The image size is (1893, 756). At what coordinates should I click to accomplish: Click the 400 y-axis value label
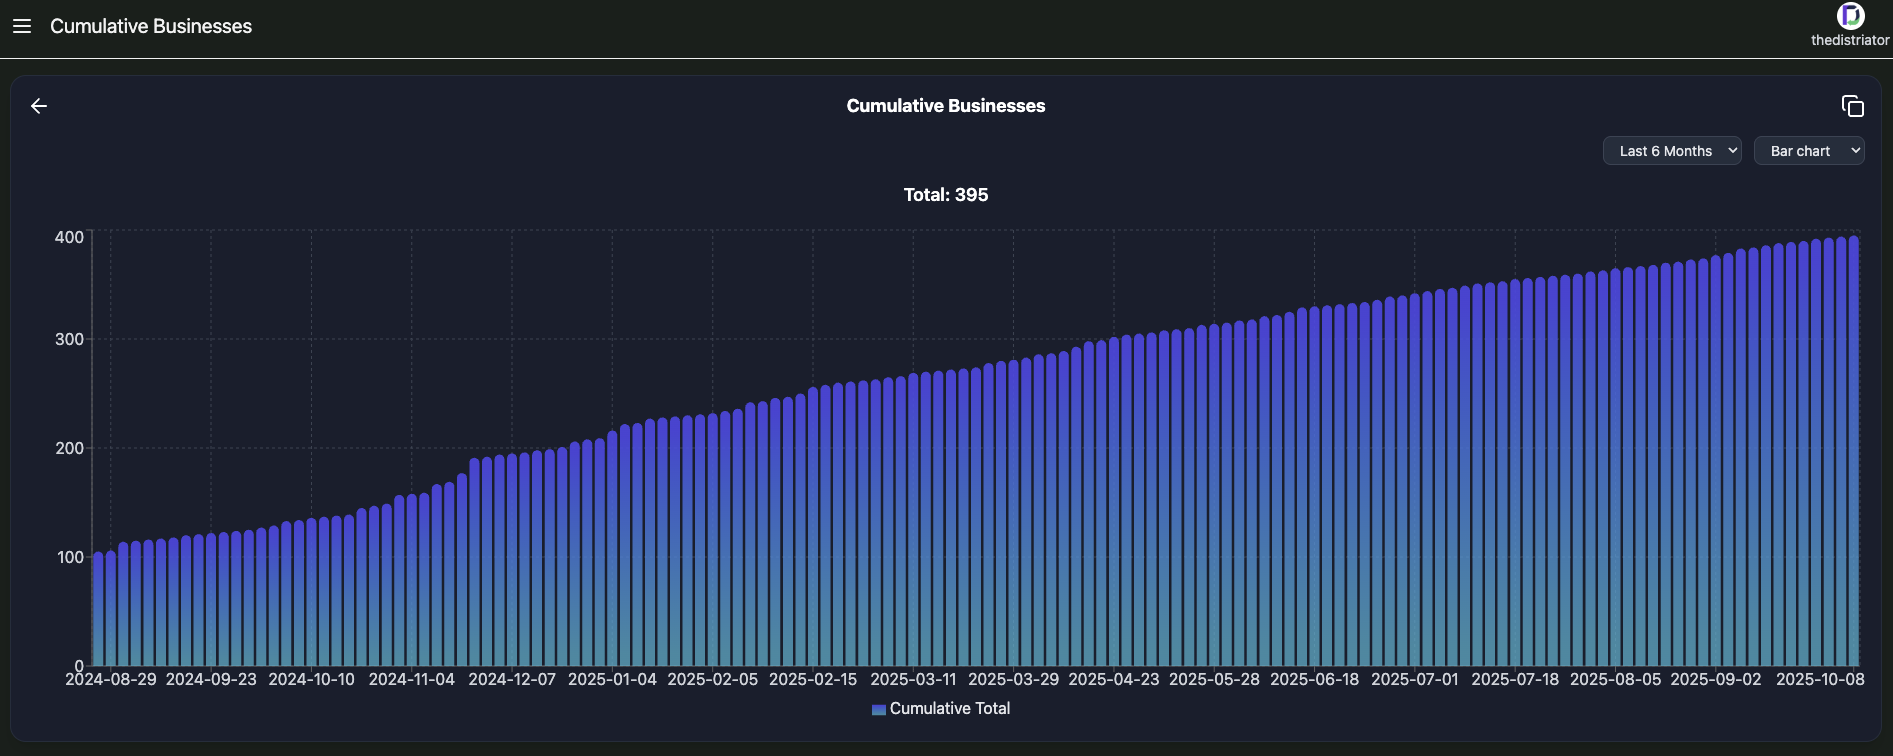coord(69,237)
